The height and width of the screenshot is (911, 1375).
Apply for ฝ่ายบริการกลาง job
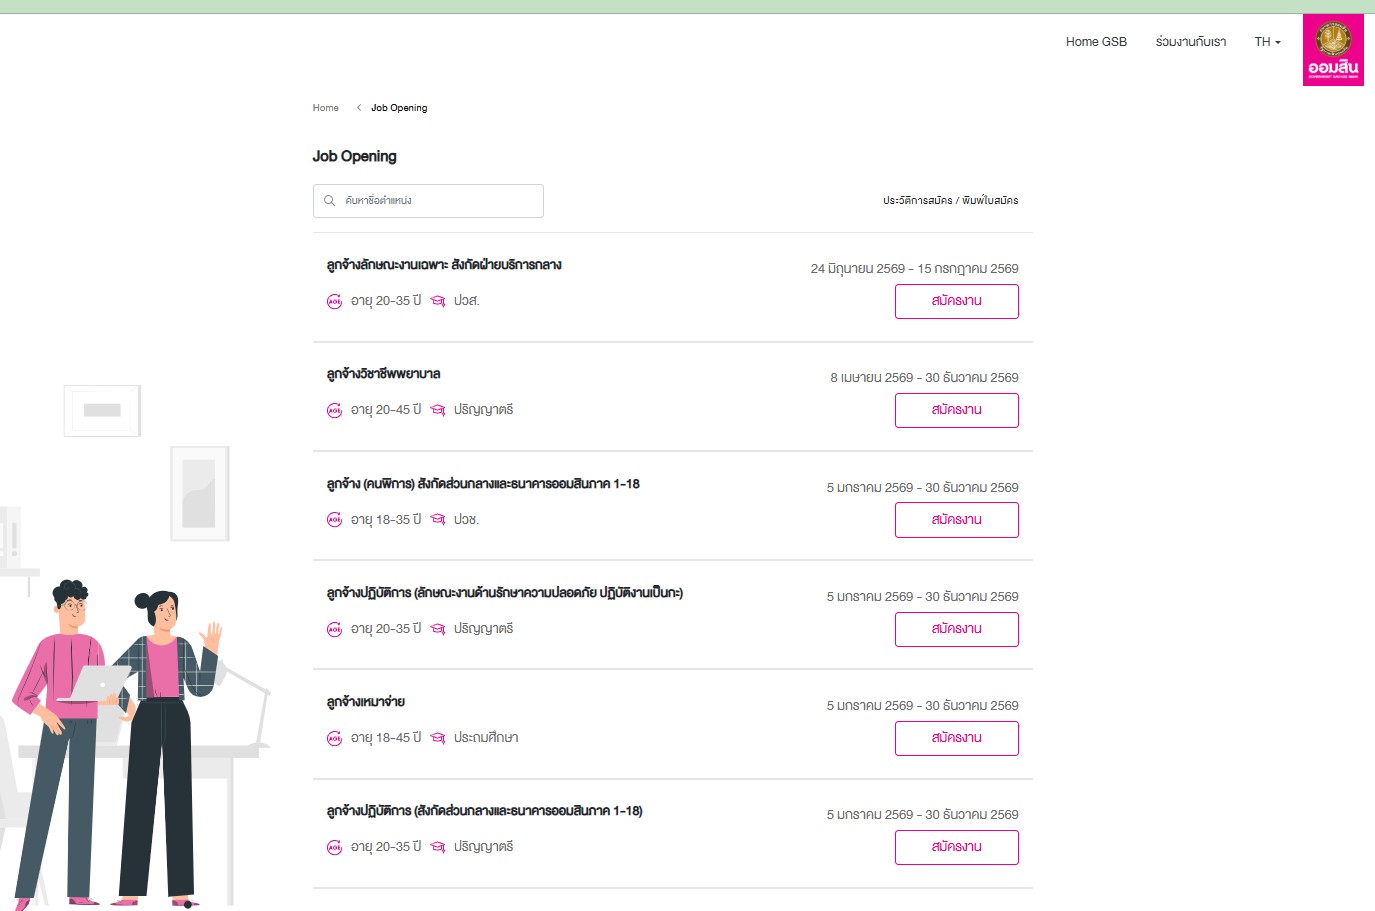point(956,301)
